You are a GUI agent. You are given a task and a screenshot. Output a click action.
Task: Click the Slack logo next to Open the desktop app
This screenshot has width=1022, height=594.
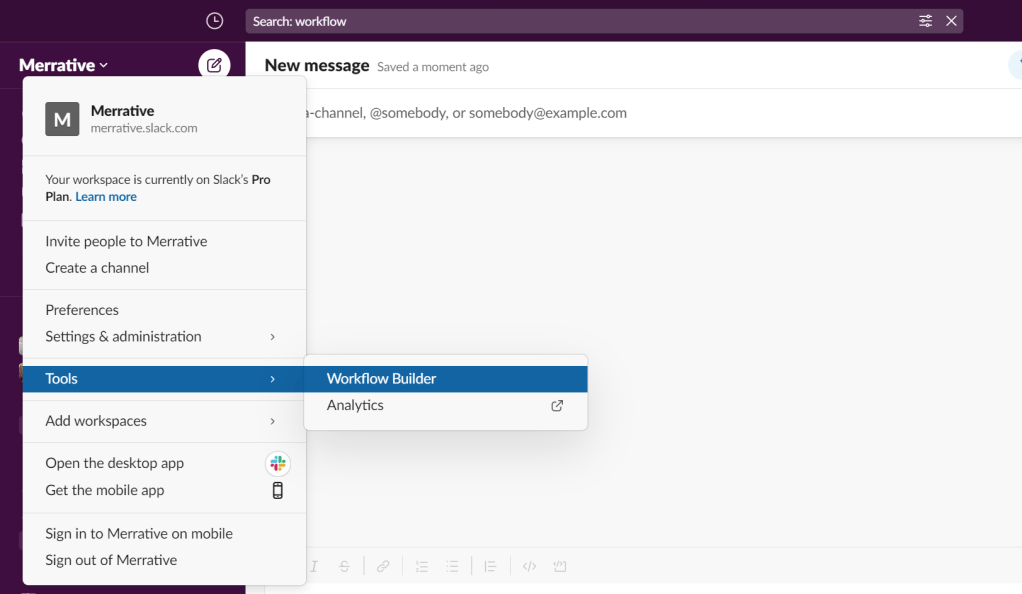pos(277,463)
